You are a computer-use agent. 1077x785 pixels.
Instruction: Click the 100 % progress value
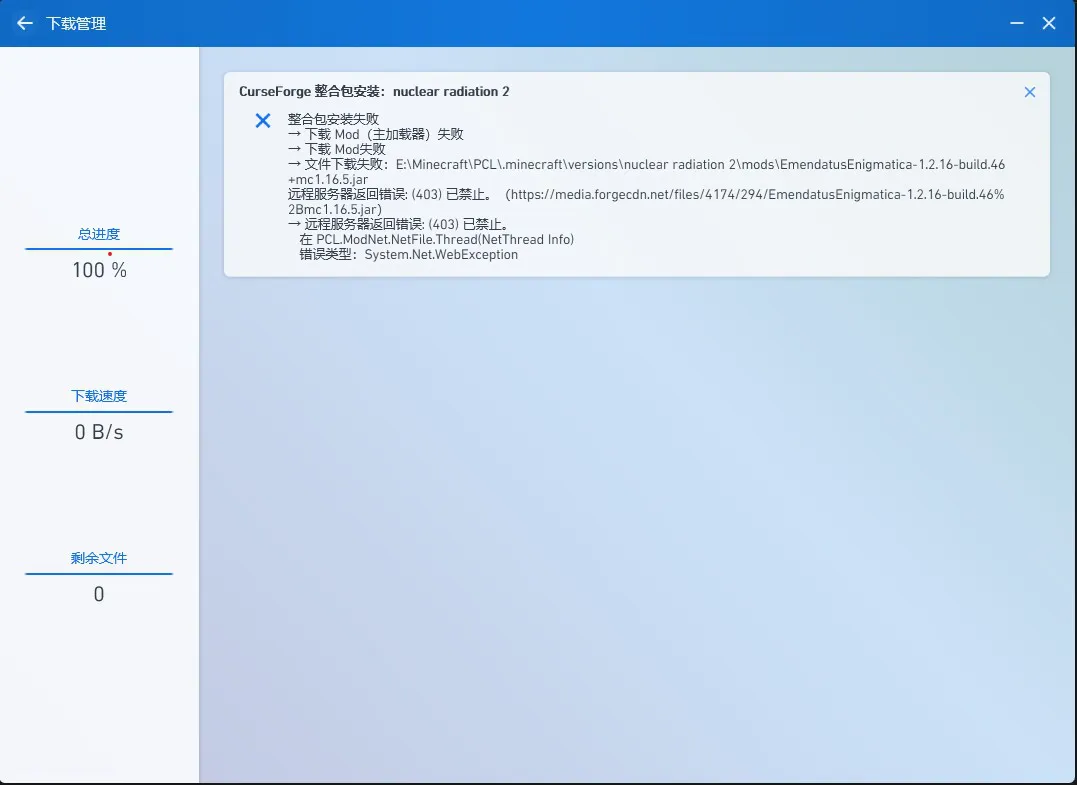tap(100, 270)
